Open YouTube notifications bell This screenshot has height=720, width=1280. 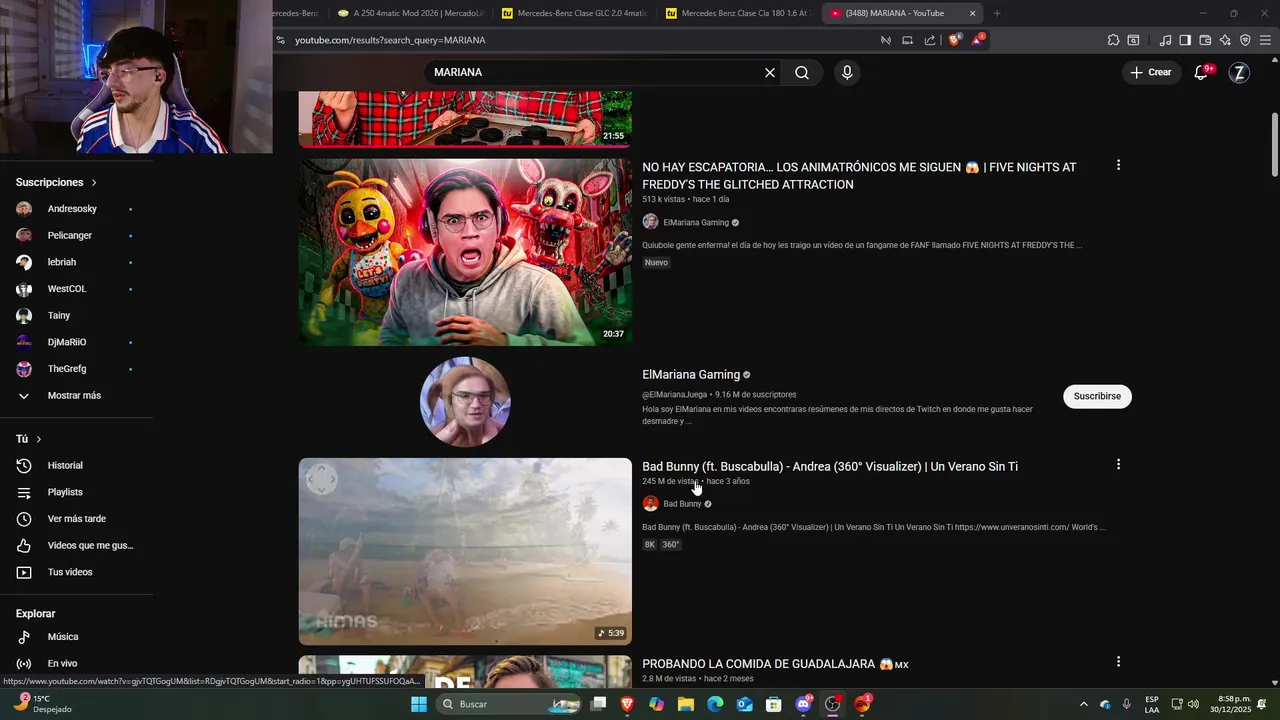click(x=1202, y=72)
